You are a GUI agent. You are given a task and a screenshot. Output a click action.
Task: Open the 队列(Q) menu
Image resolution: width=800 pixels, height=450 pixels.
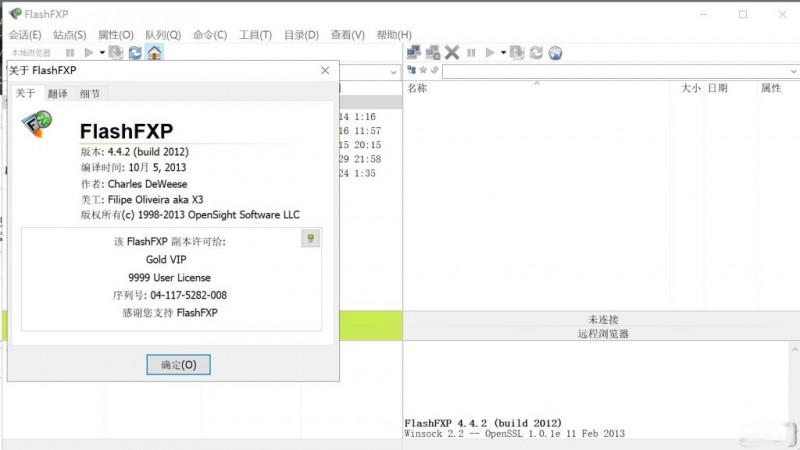(163, 35)
